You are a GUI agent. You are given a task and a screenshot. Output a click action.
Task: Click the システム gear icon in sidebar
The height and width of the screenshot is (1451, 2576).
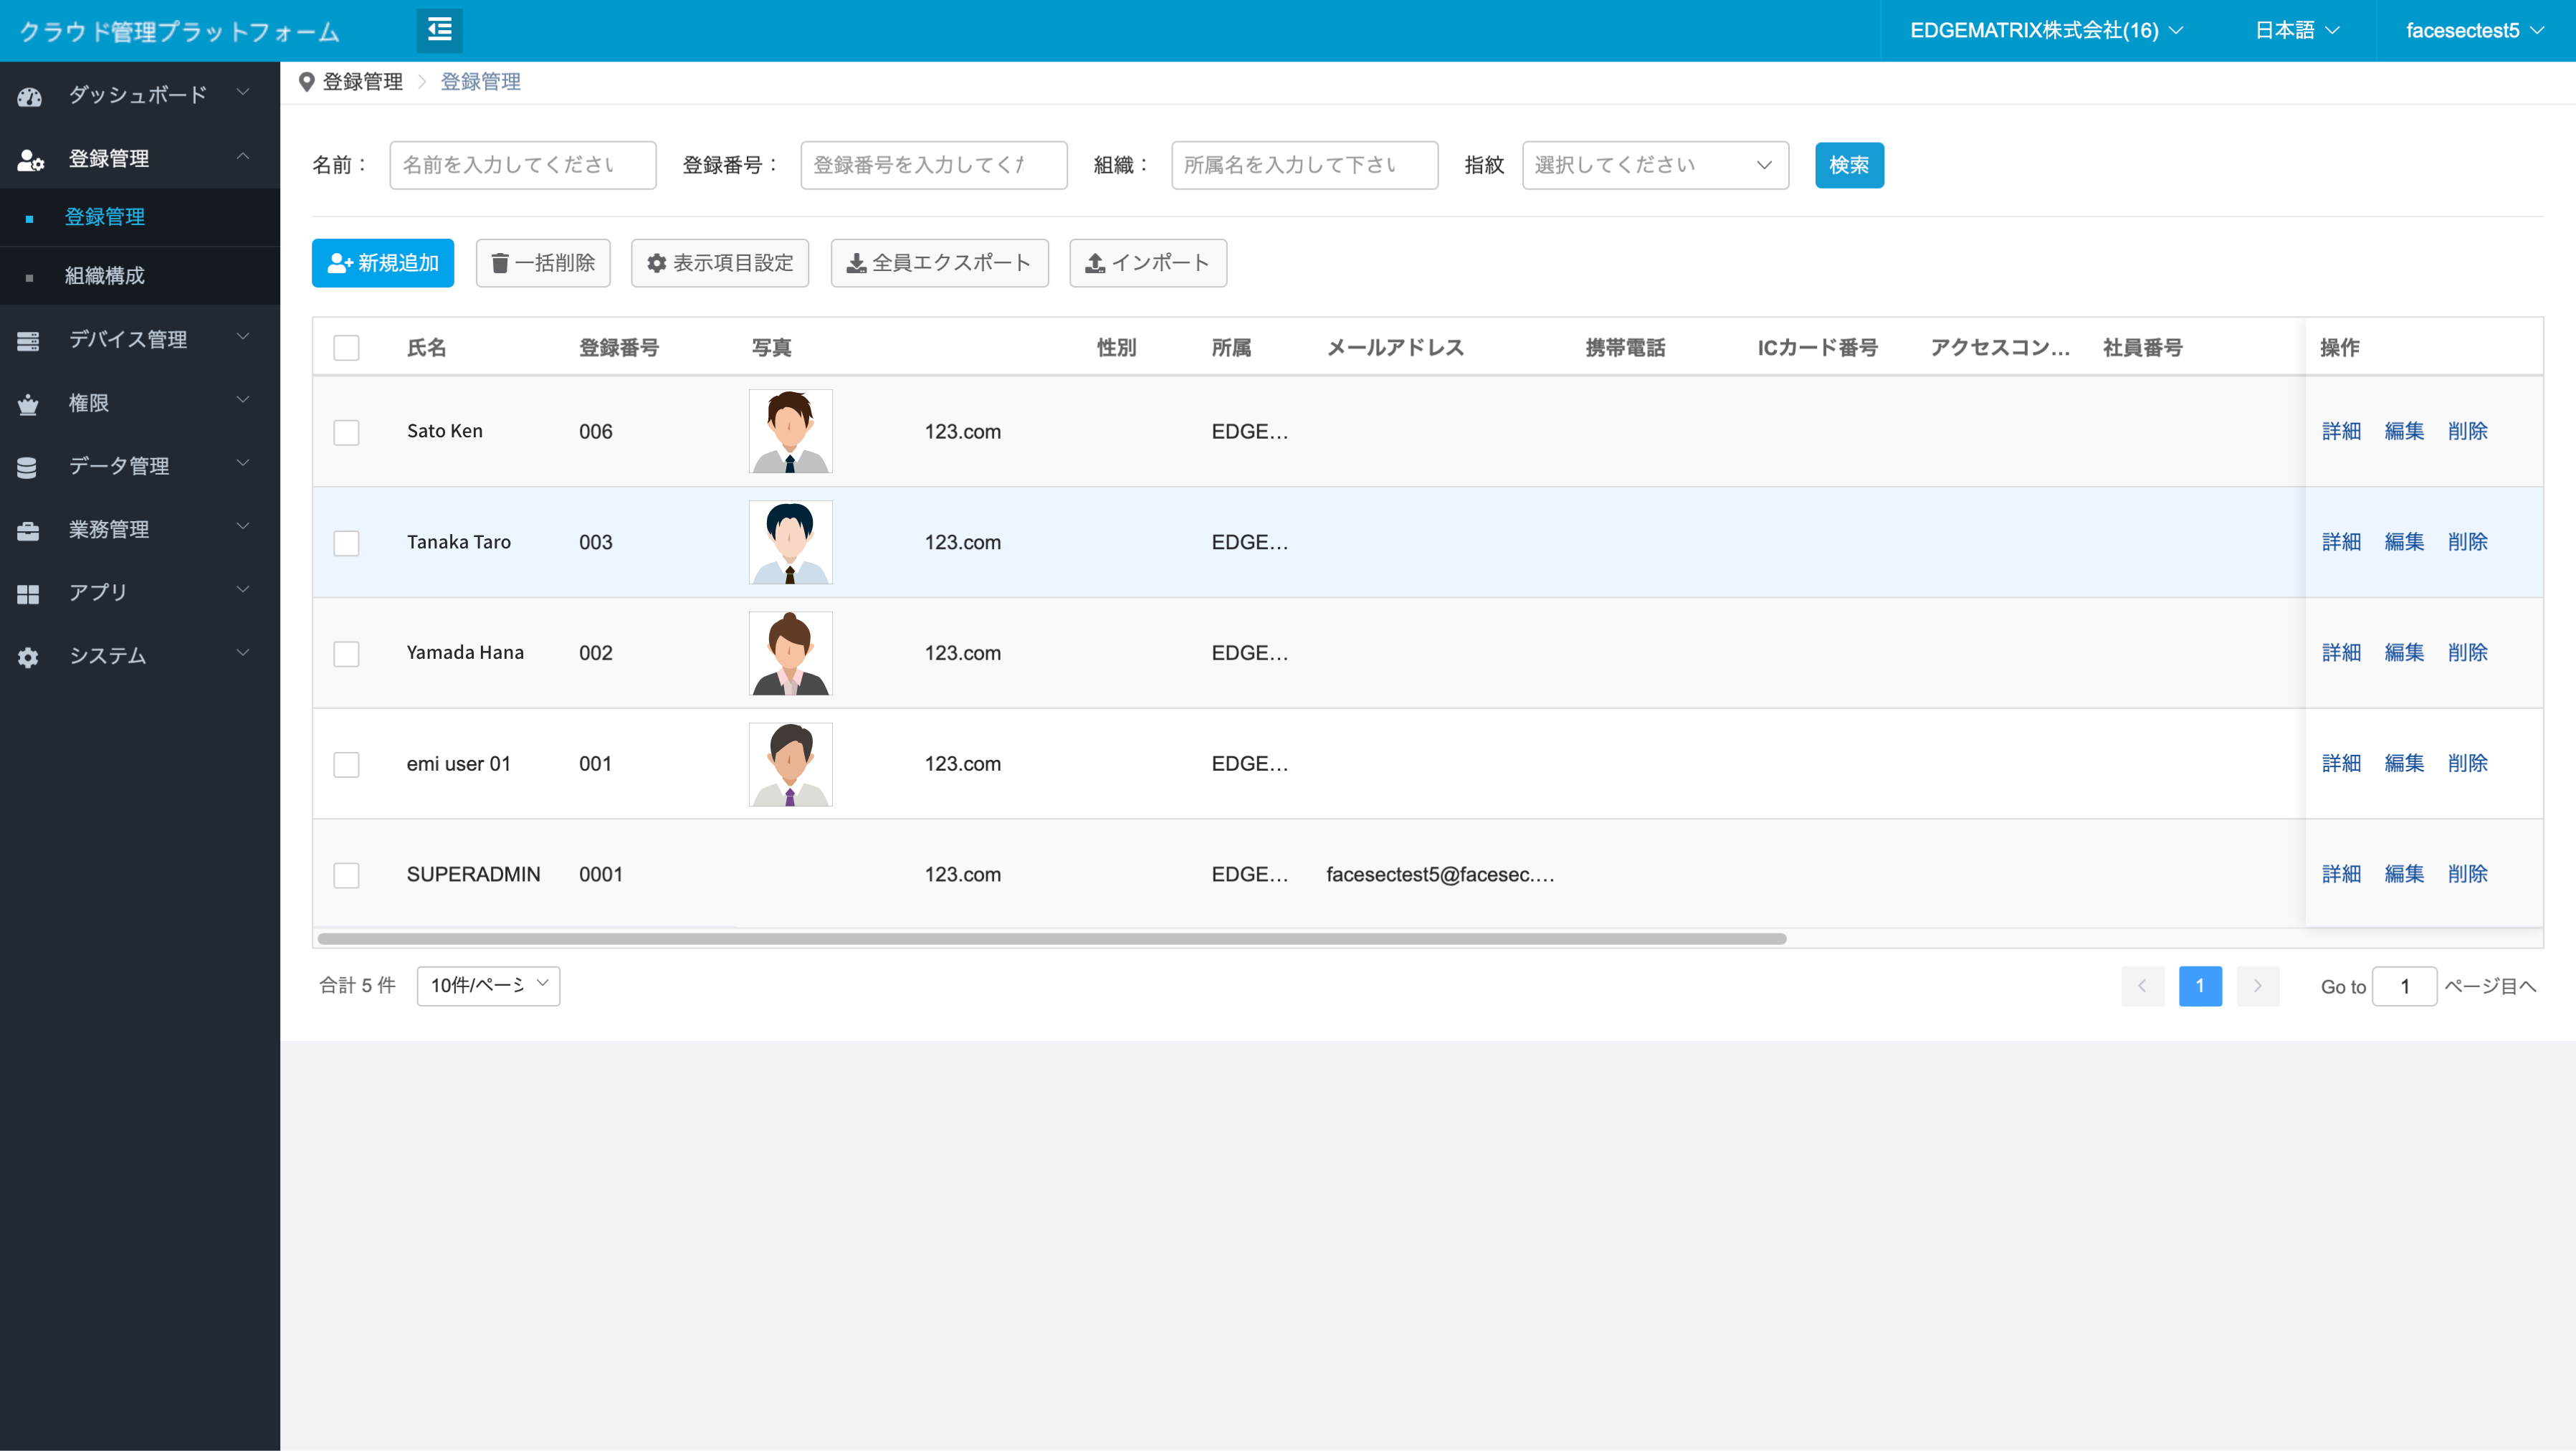point(28,657)
